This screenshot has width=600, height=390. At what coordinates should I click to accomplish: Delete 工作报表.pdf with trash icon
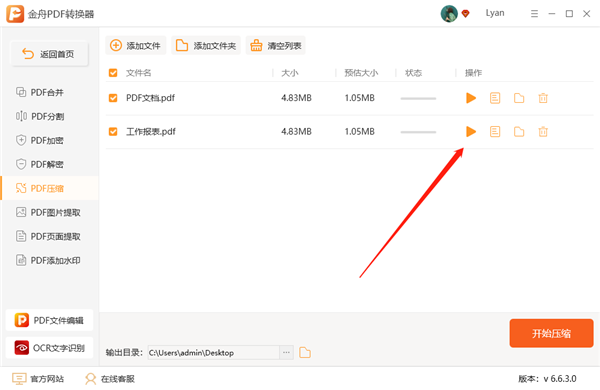[543, 132]
